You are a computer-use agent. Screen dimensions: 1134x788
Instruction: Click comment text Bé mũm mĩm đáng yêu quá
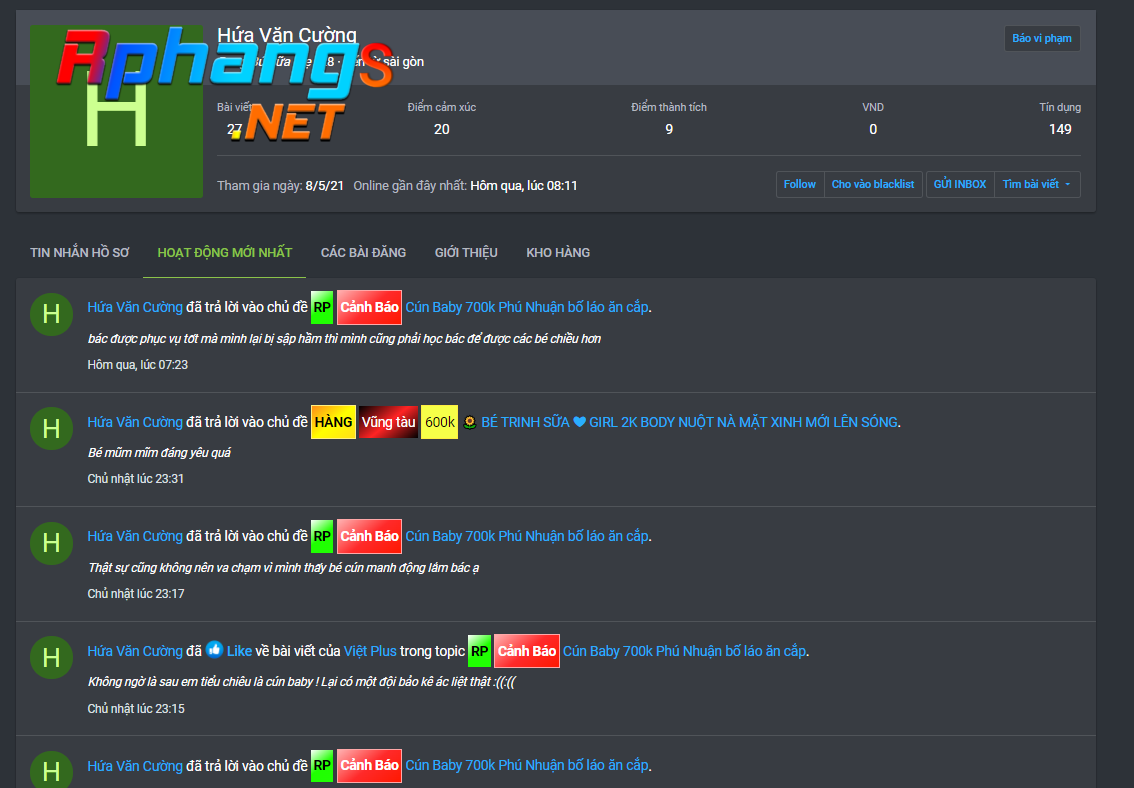point(159,453)
